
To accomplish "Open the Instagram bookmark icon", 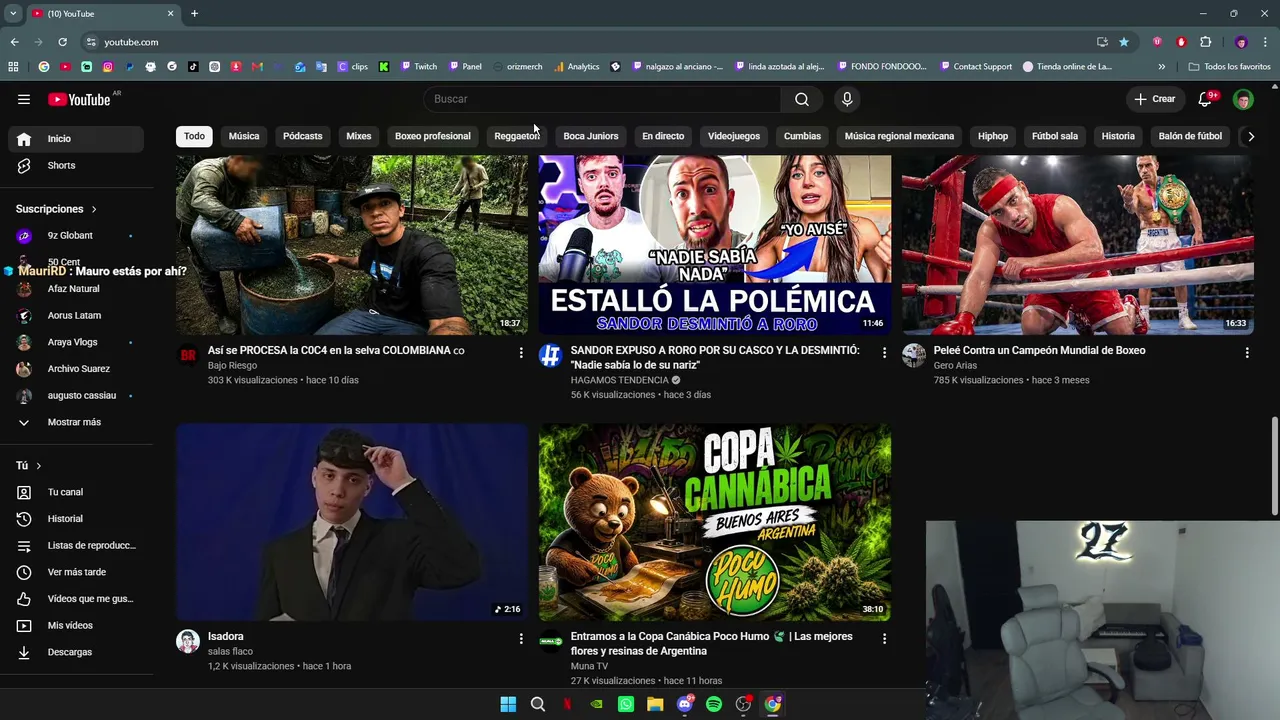I will [x=108, y=67].
